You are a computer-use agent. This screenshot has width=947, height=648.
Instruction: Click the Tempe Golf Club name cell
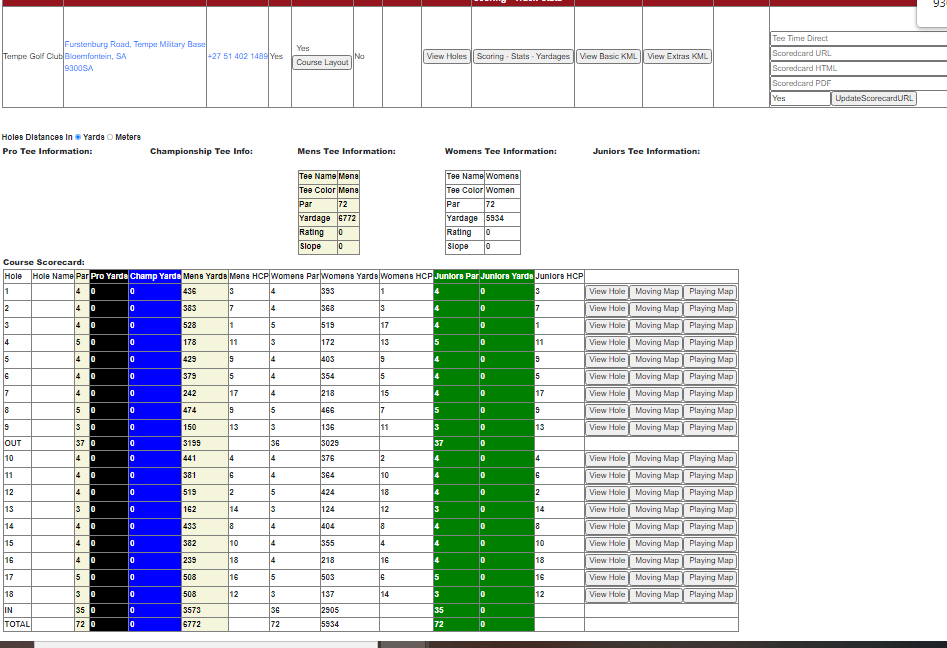33,56
